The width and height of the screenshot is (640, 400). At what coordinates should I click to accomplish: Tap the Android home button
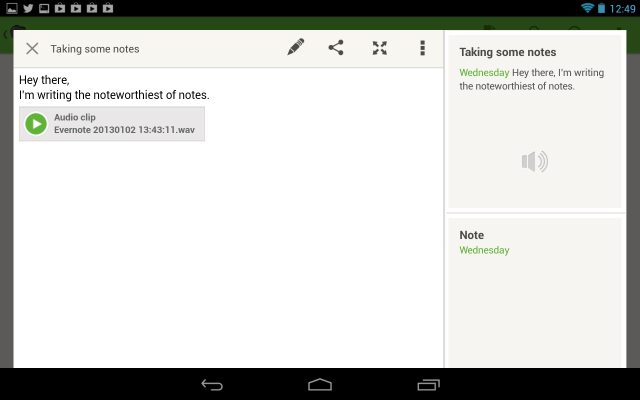pyautogui.click(x=320, y=384)
